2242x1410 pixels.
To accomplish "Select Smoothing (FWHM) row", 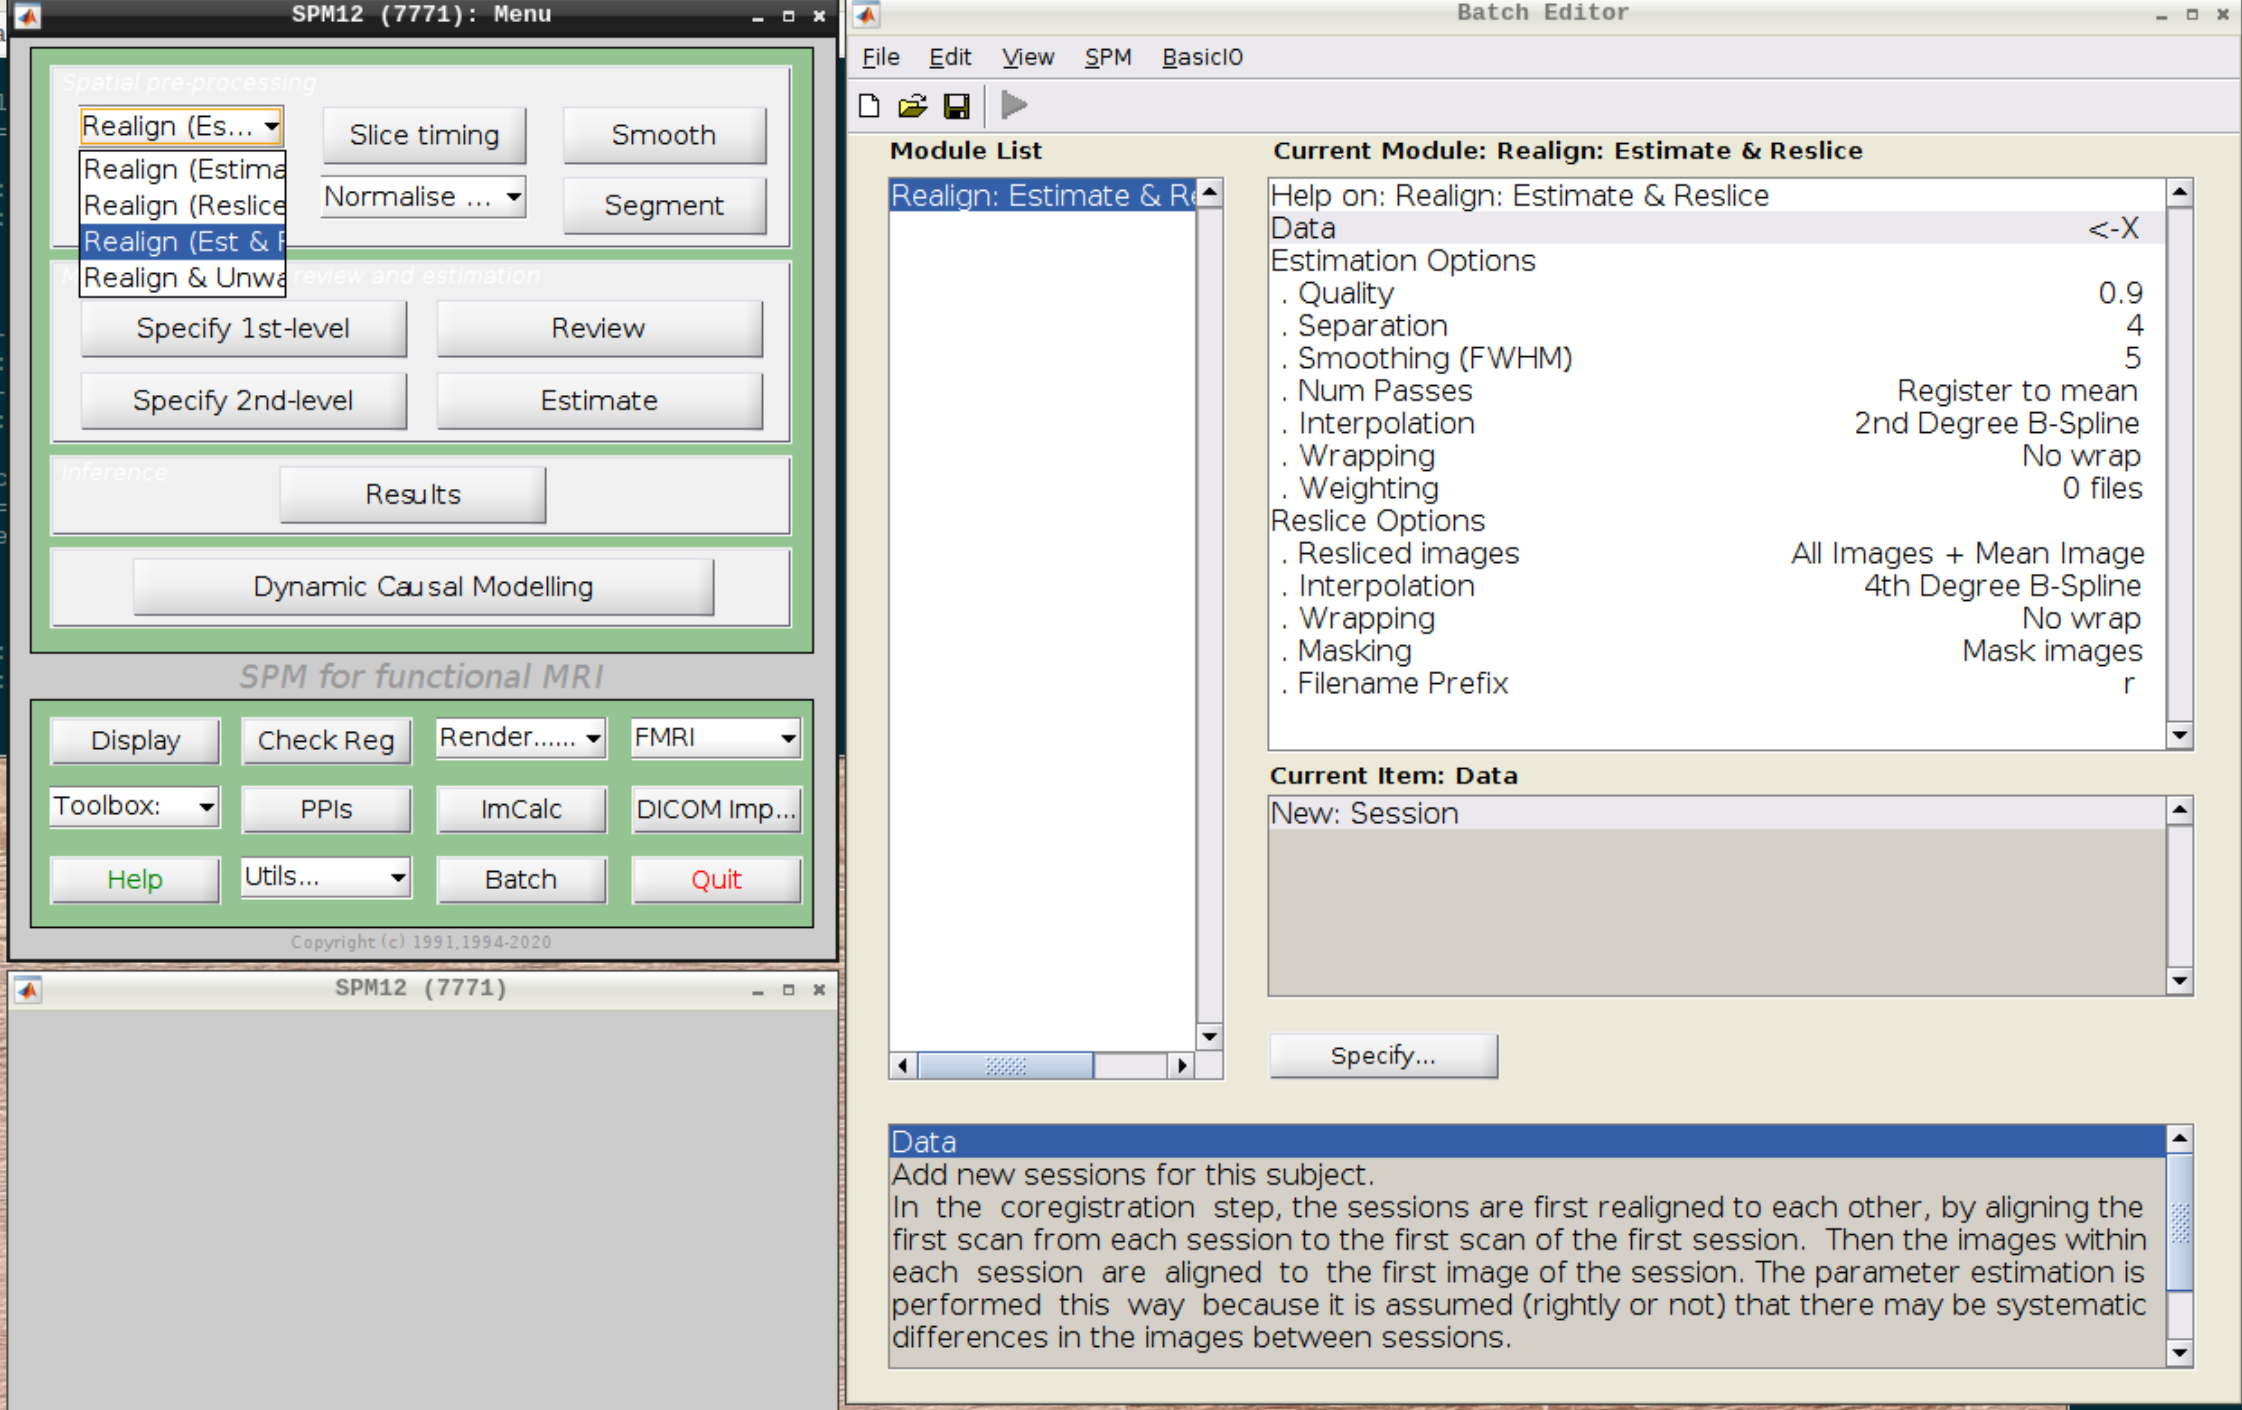I will [1716, 358].
